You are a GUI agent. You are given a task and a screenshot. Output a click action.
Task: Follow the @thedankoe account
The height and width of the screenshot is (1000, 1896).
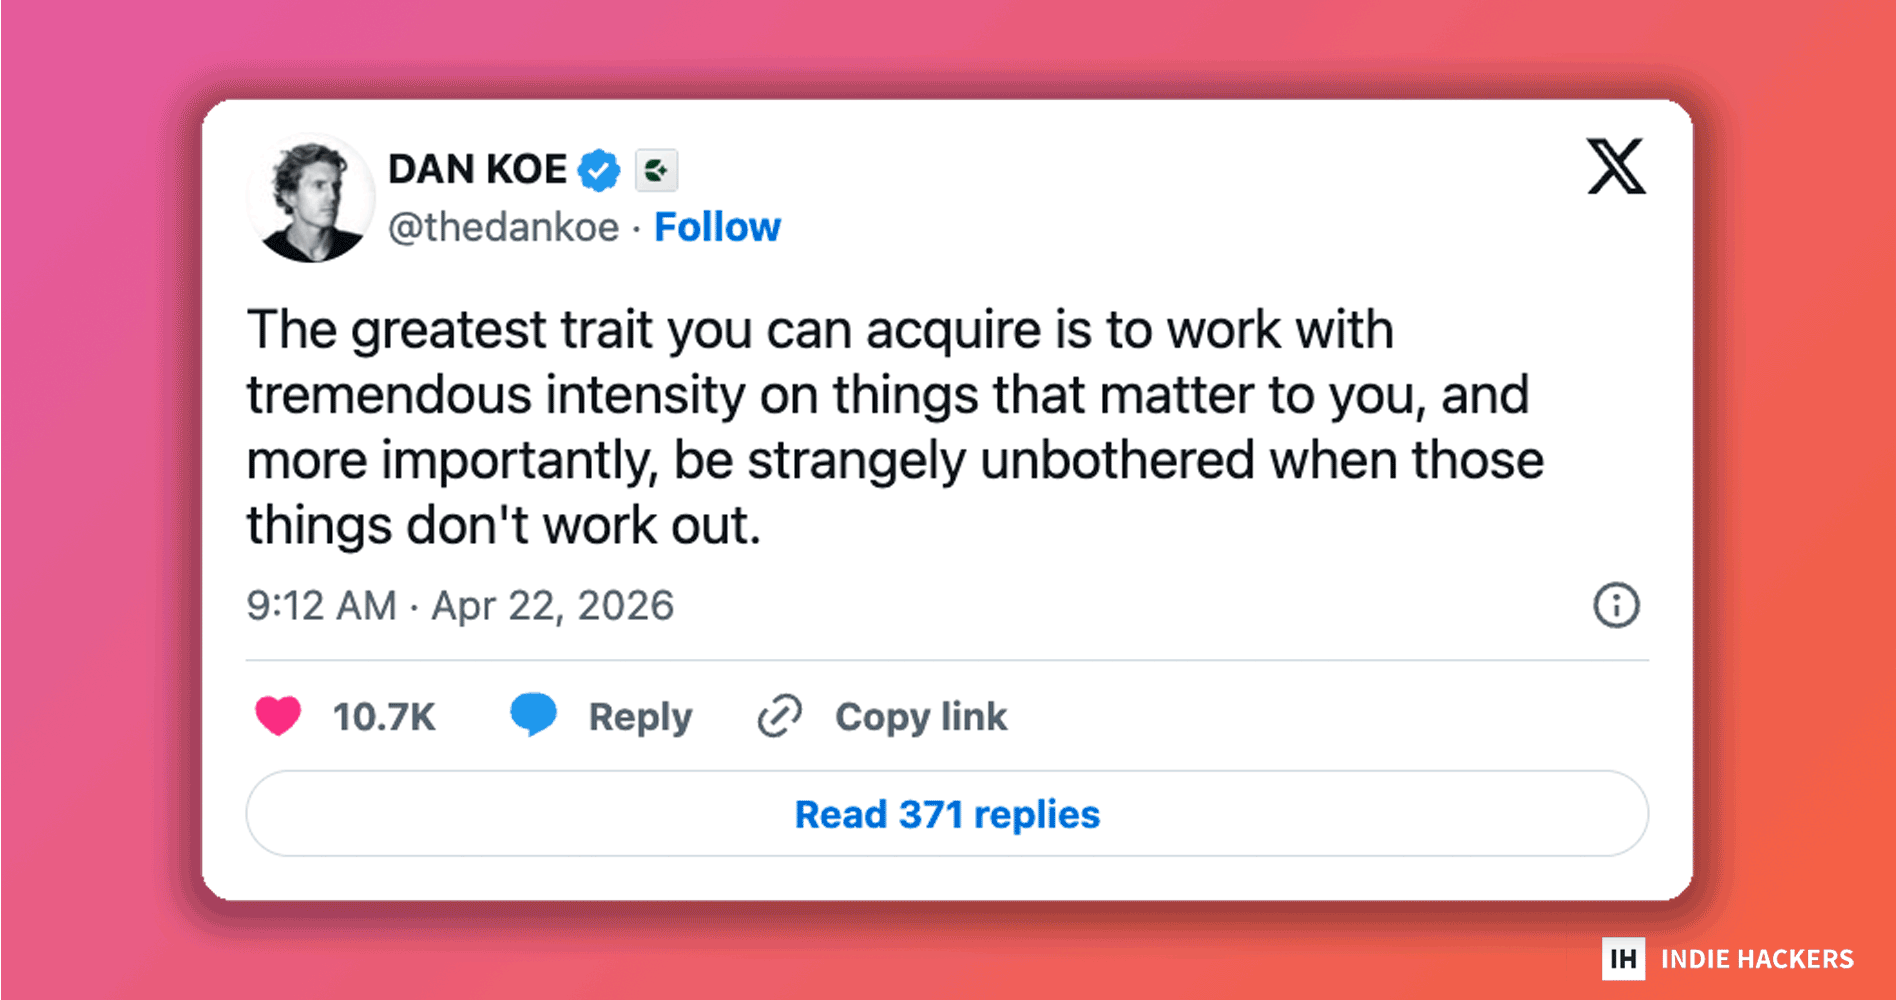click(717, 228)
